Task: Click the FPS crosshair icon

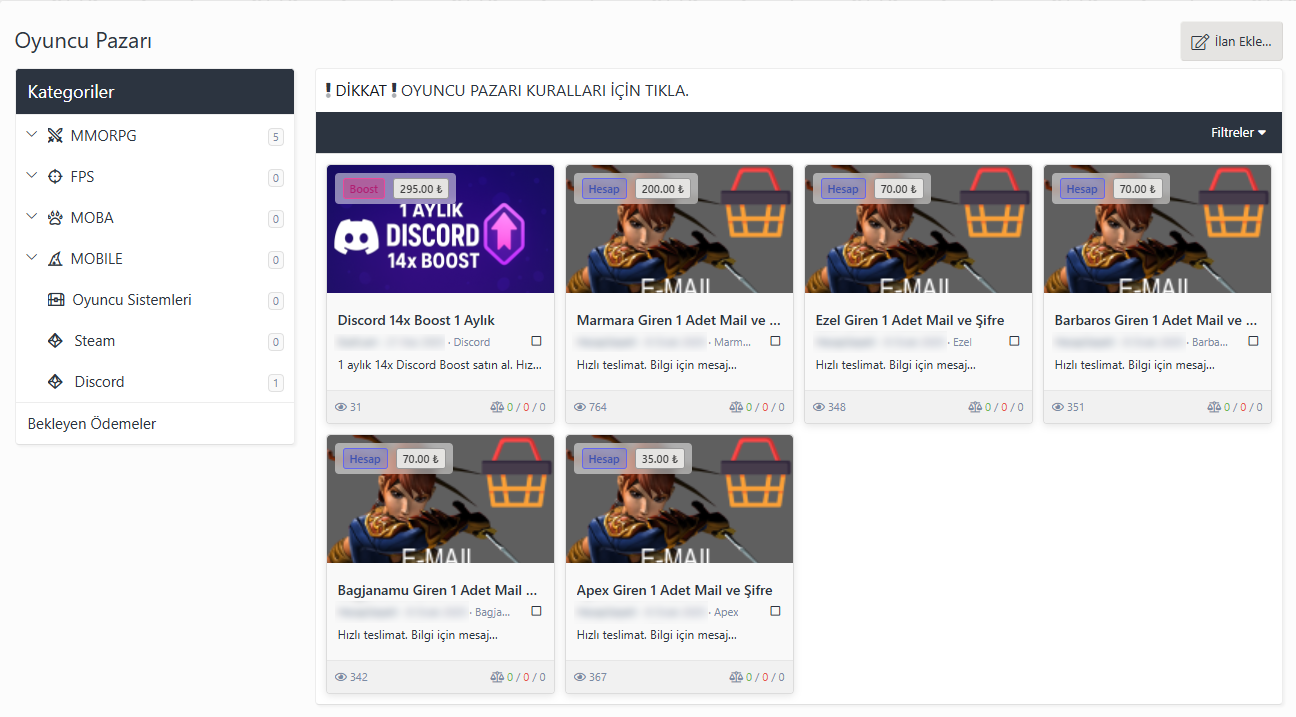Action: pos(55,177)
